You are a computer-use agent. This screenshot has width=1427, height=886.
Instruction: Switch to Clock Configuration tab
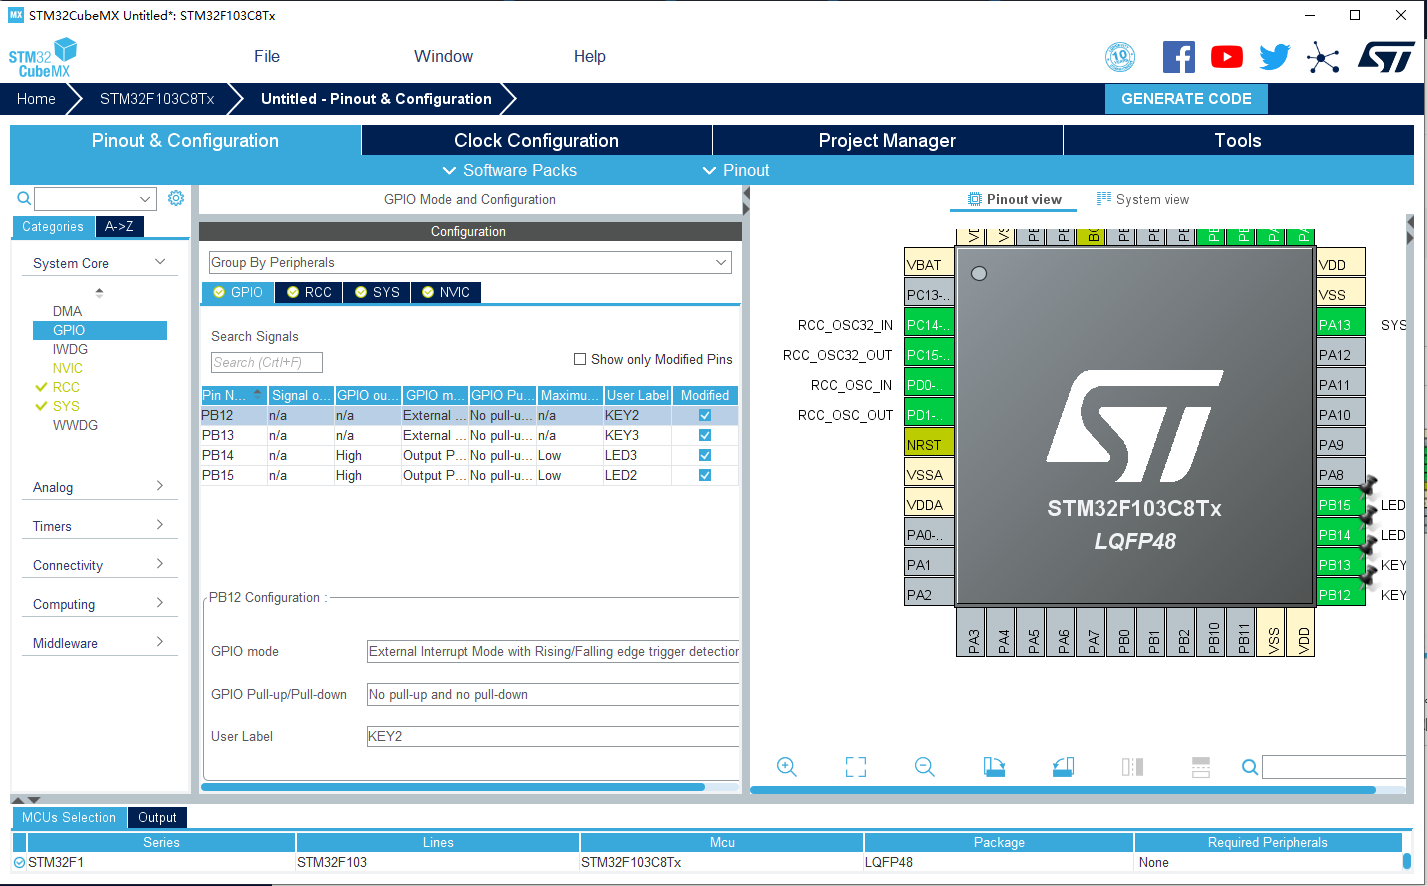point(537,140)
